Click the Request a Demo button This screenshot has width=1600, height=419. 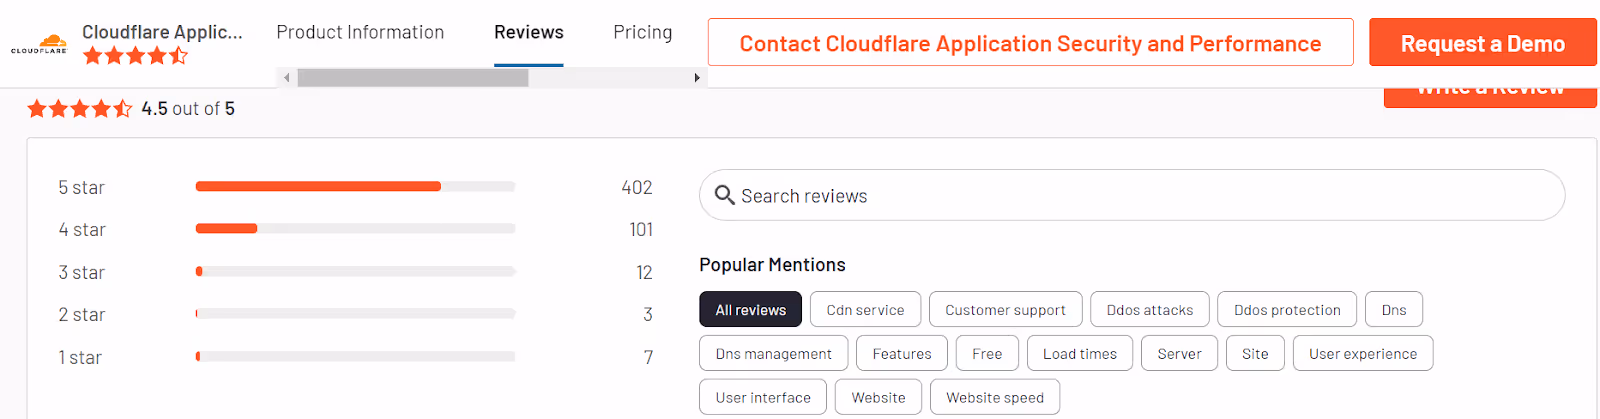[1483, 43]
